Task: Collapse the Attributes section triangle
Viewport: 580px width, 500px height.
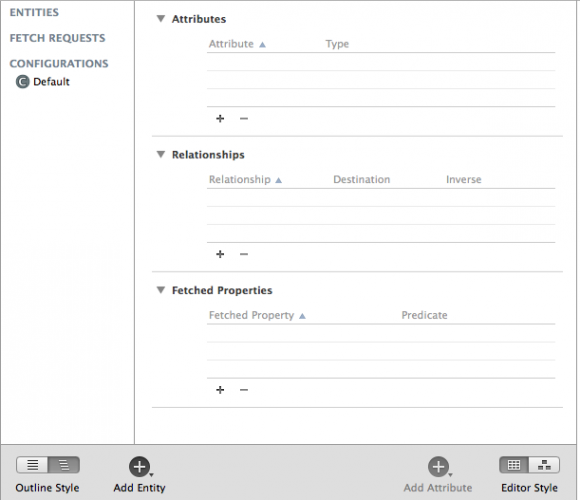Action: click(x=161, y=18)
